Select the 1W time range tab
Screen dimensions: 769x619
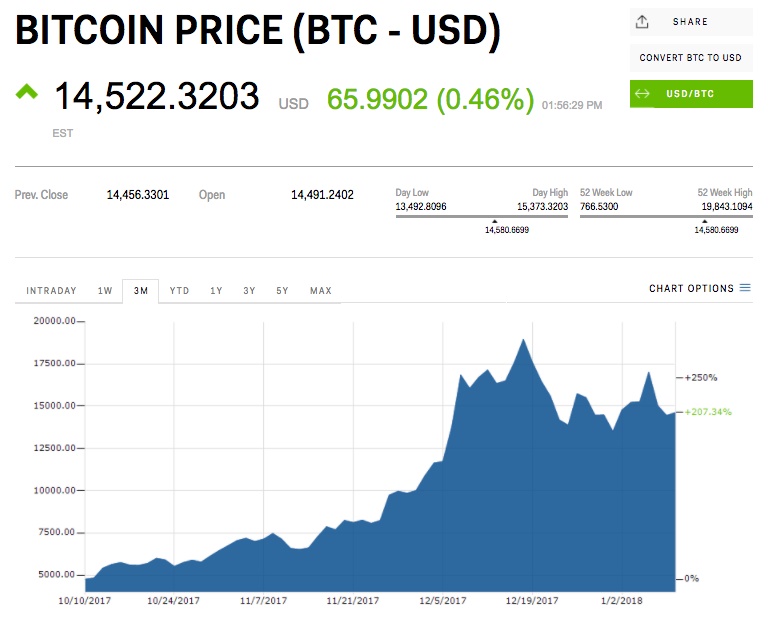pyautogui.click(x=105, y=291)
